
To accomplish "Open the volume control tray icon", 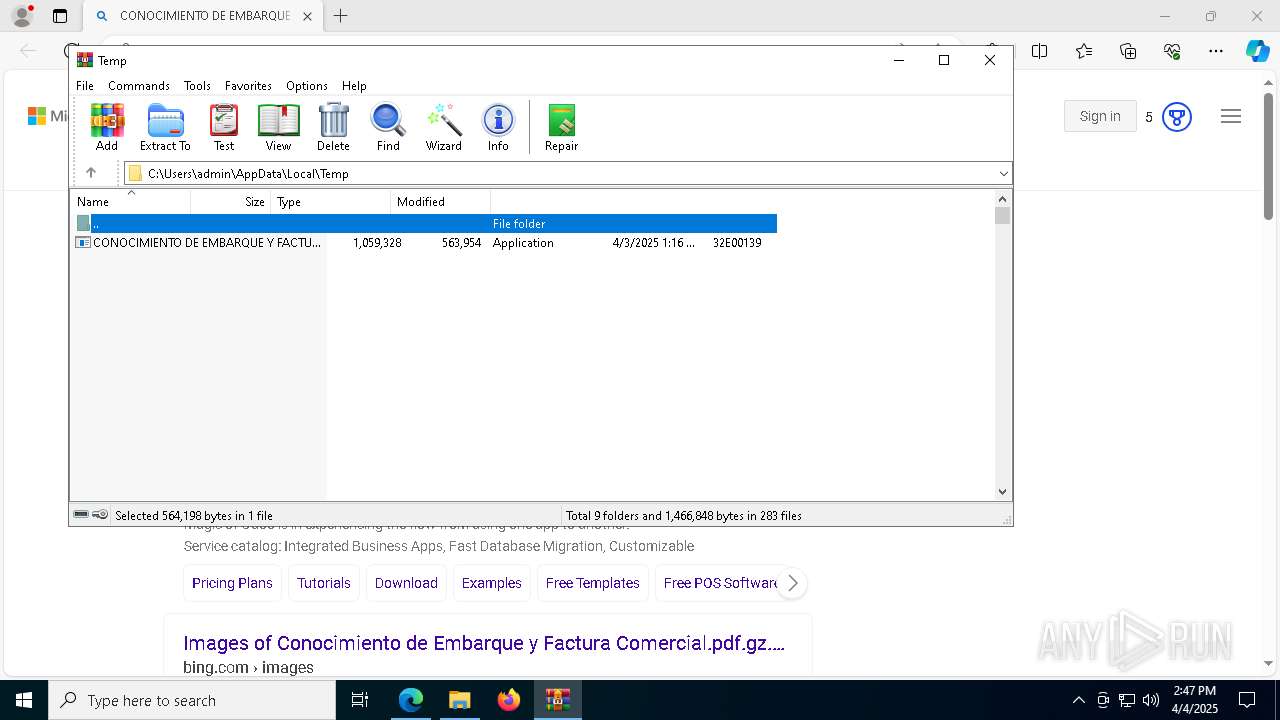I will click(x=1151, y=700).
